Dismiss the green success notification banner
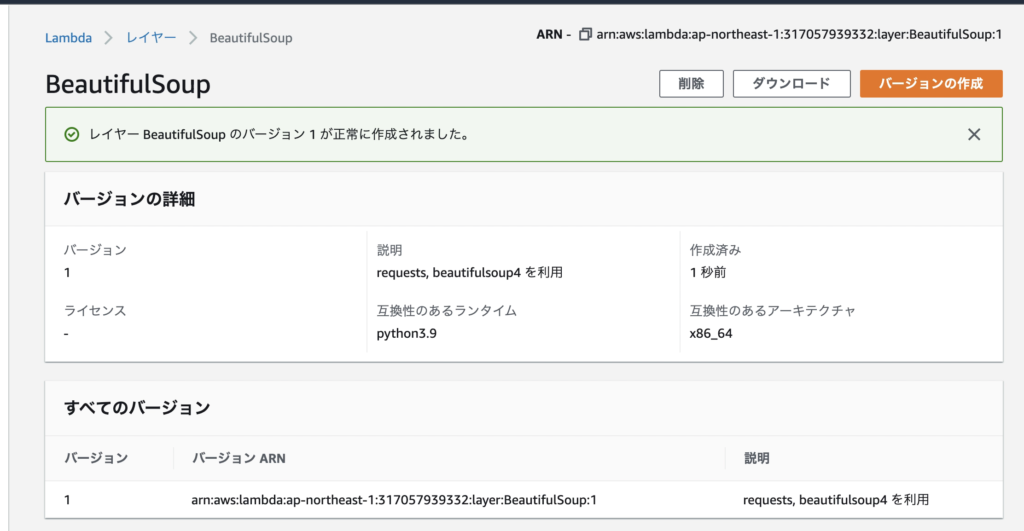This screenshot has height=531, width=1024. point(974,135)
